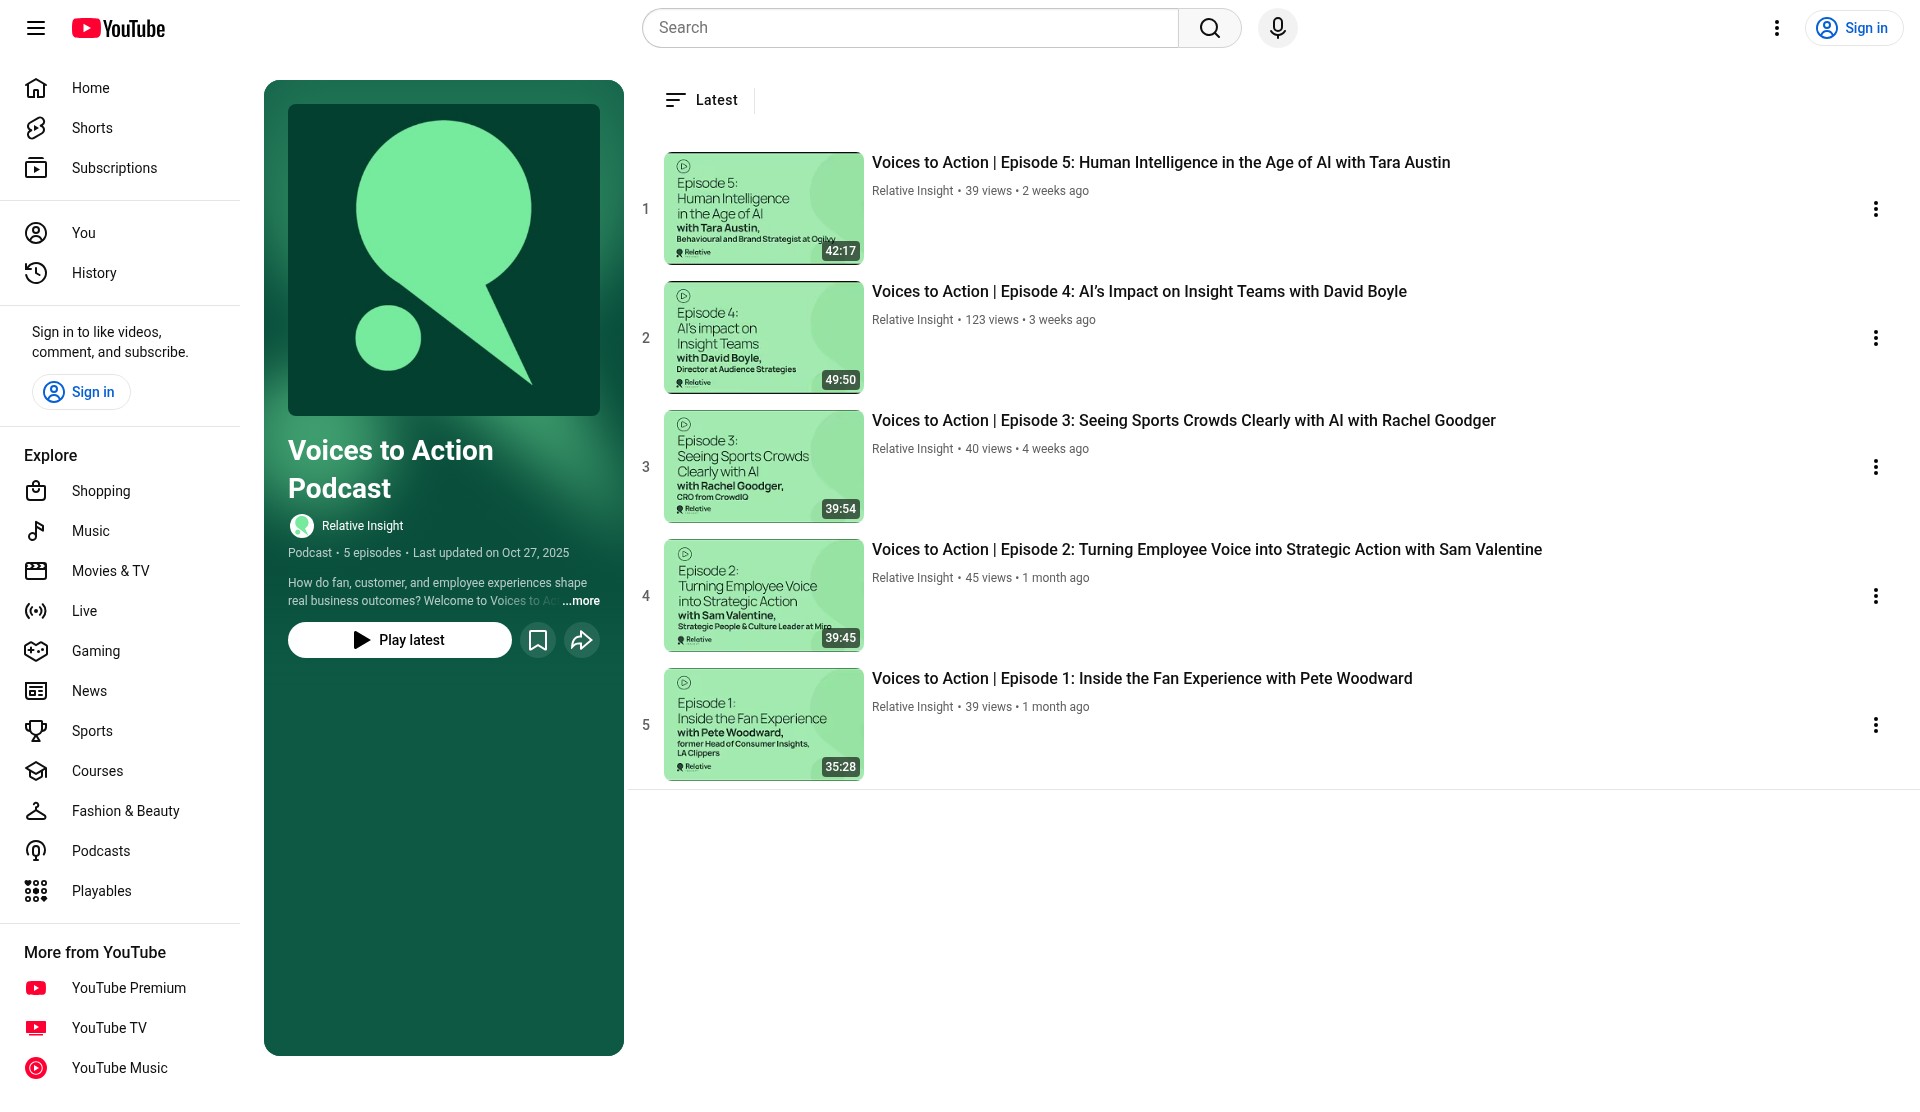Click the search magnifier button

(1210, 28)
